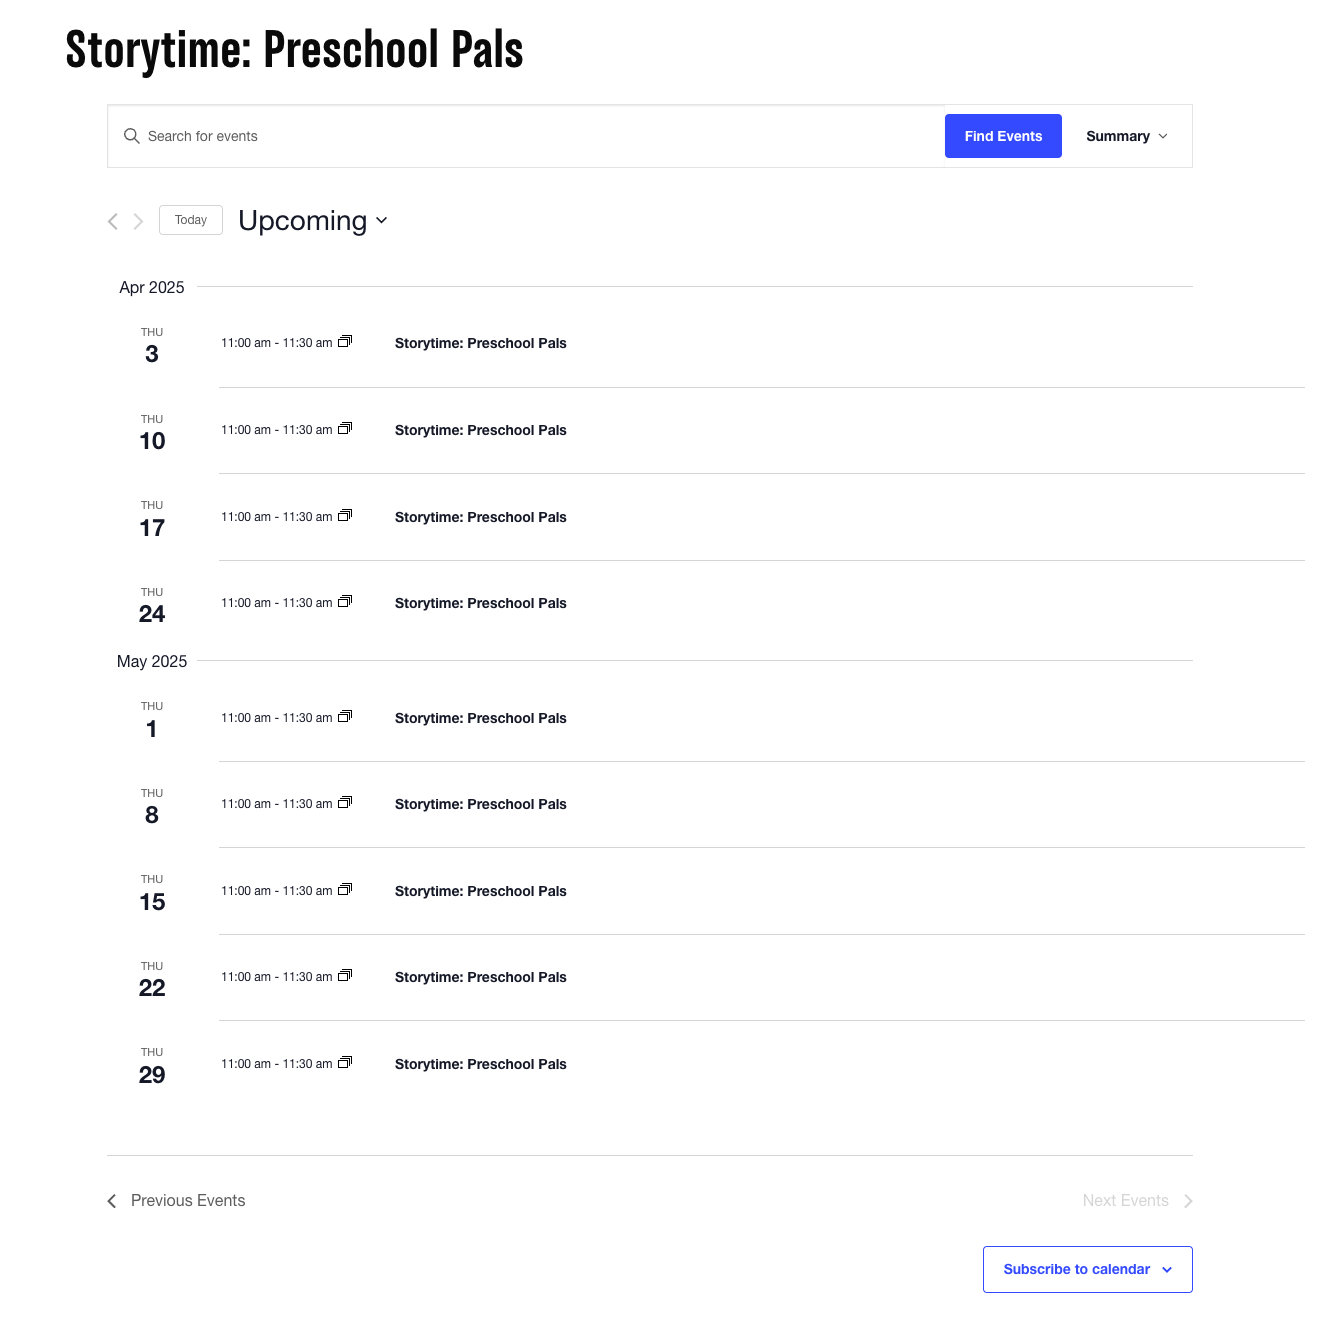Screen dimensions: 1322x1328
Task: Click the search magnifier icon
Action: point(131,136)
